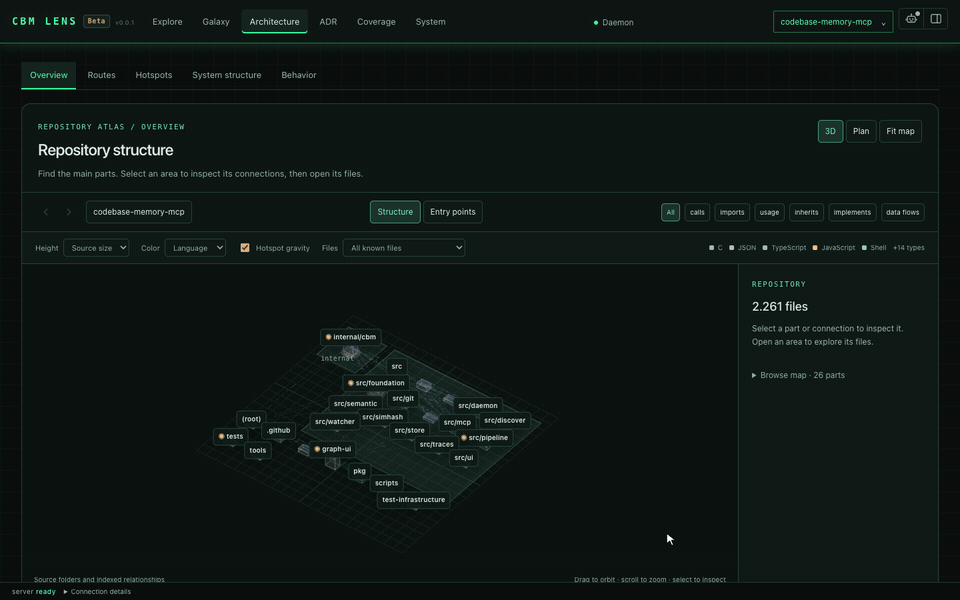960x600 pixels.
Task: Click the 'server ready' status text
Action: 34,592
